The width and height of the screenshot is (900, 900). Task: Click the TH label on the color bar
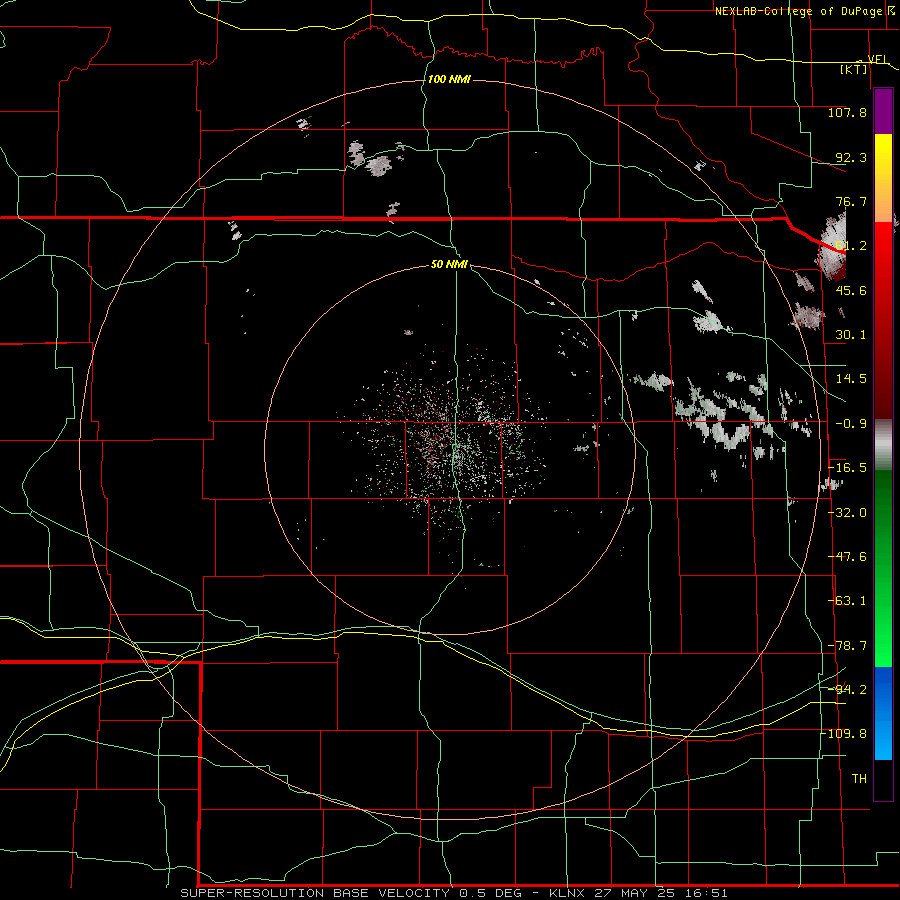[859, 779]
